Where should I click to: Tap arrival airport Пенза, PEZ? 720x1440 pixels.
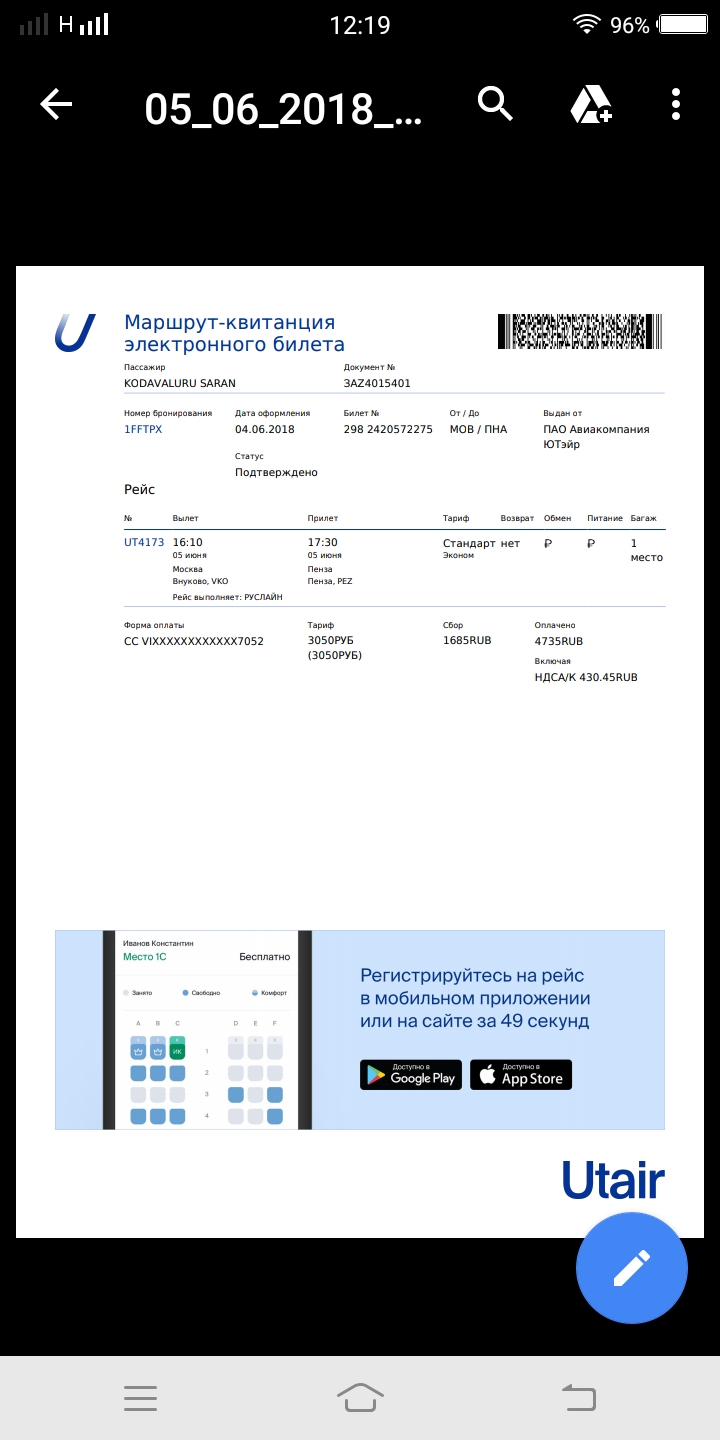point(330,581)
